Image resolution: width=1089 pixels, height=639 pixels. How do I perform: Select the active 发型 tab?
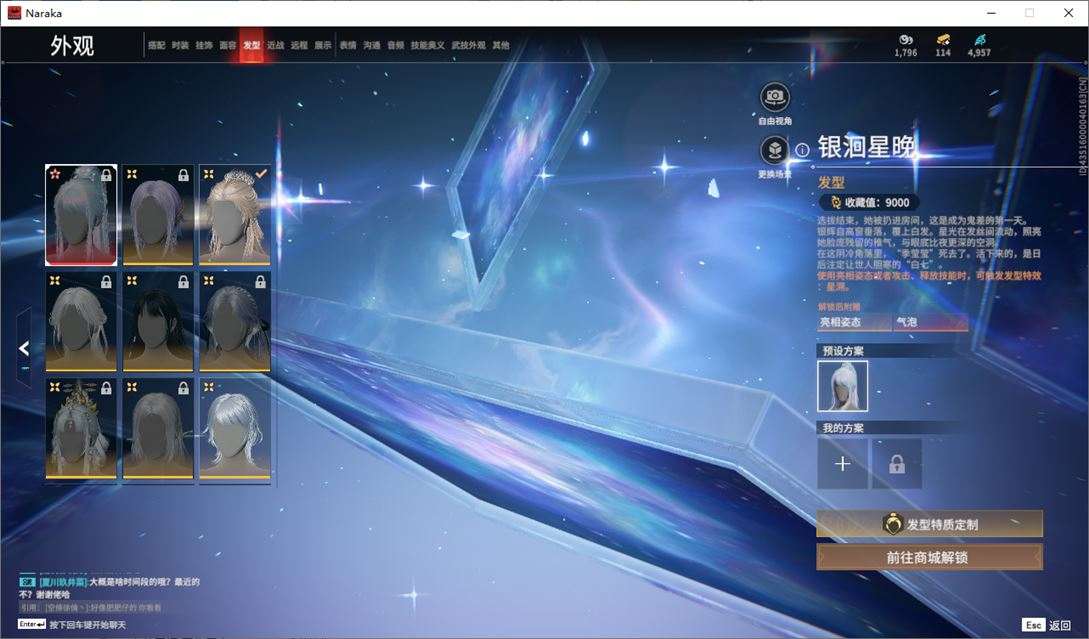point(251,45)
